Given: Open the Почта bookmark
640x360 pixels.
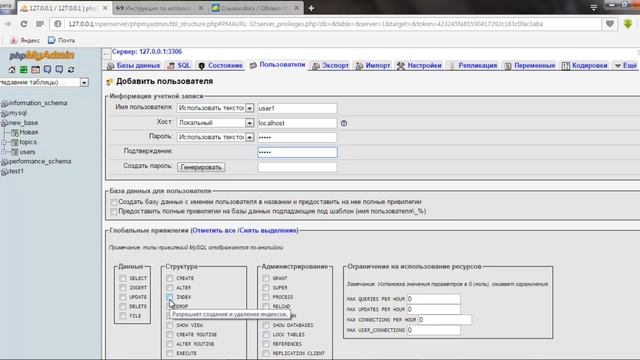Looking at the screenshot, I should (62, 40).
